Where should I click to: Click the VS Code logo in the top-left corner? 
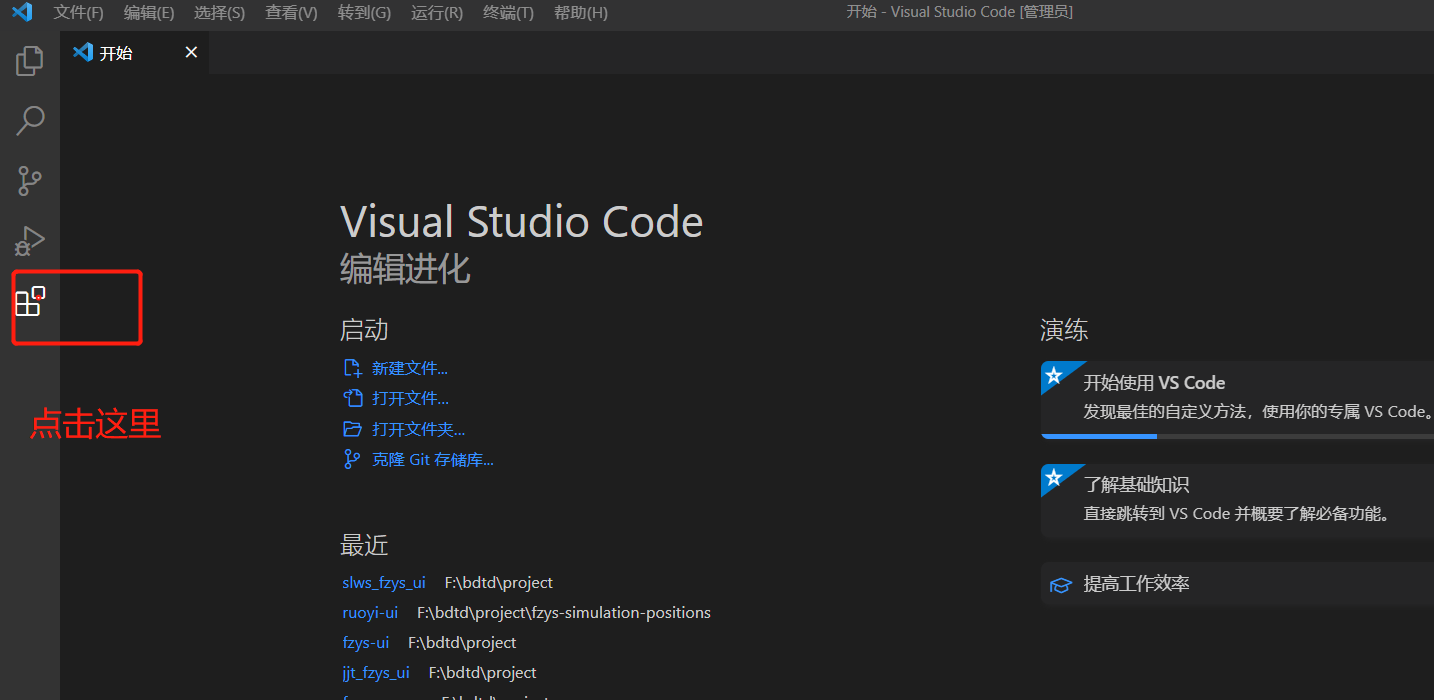(22, 13)
